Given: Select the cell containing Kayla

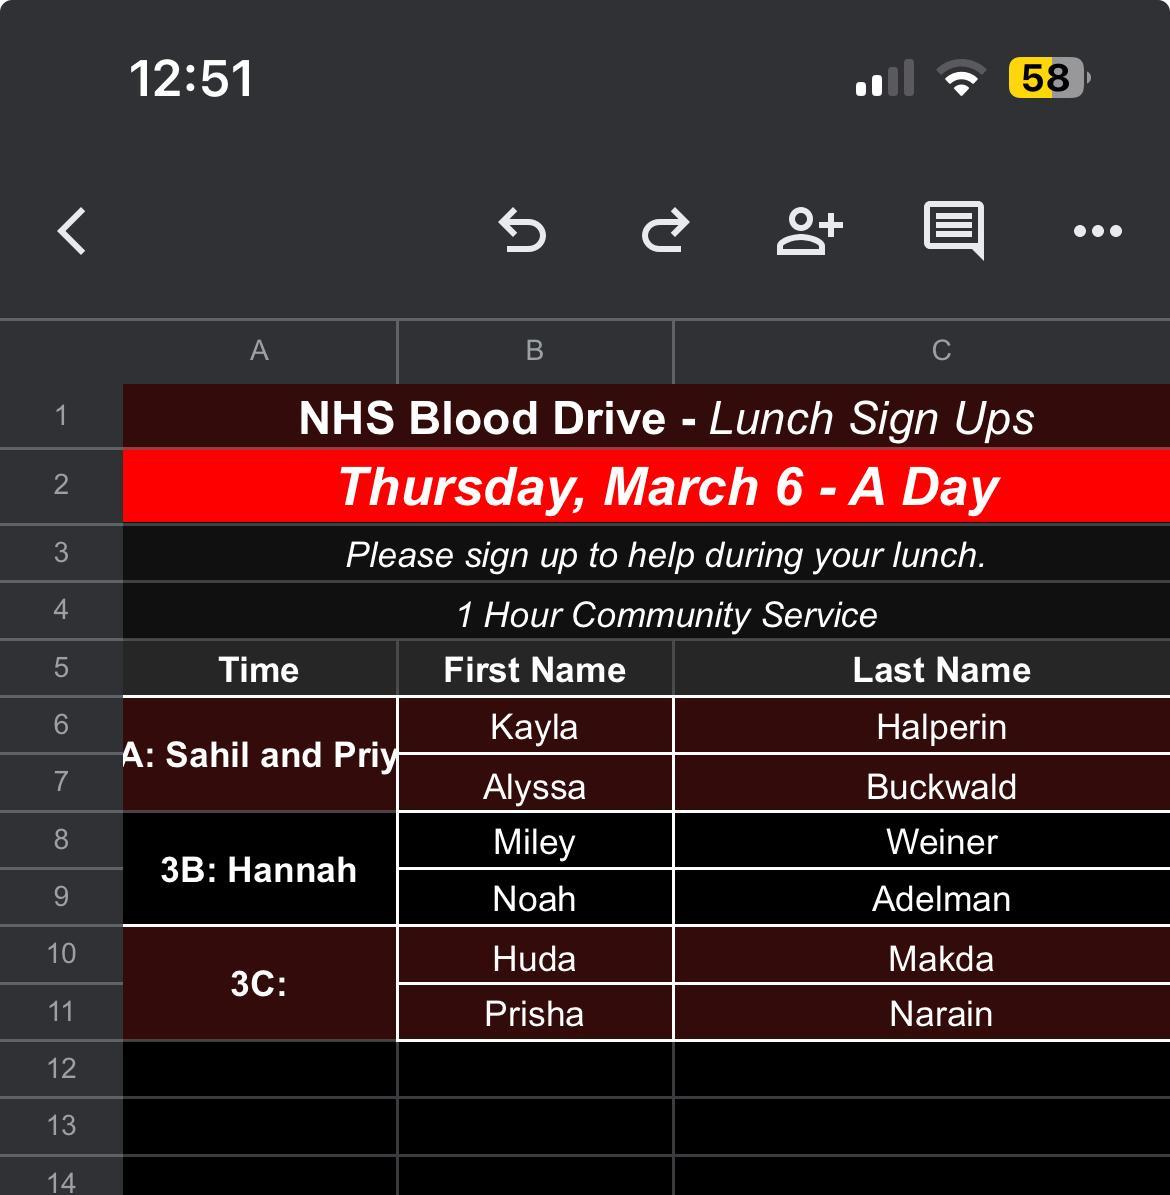Looking at the screenshot, I should pyautogui.click(x=535, y=727).
